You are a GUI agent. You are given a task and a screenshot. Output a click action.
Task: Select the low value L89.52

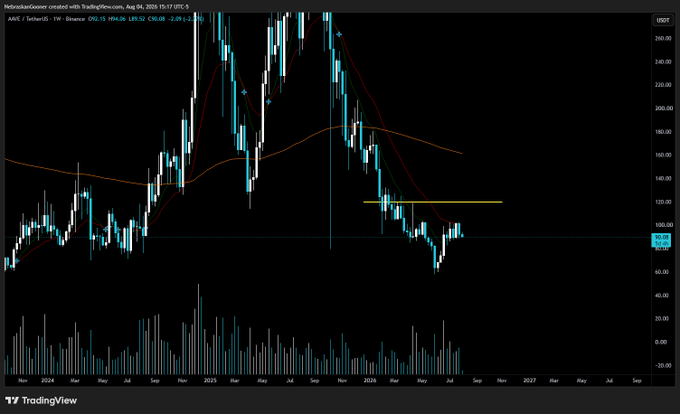137,19
